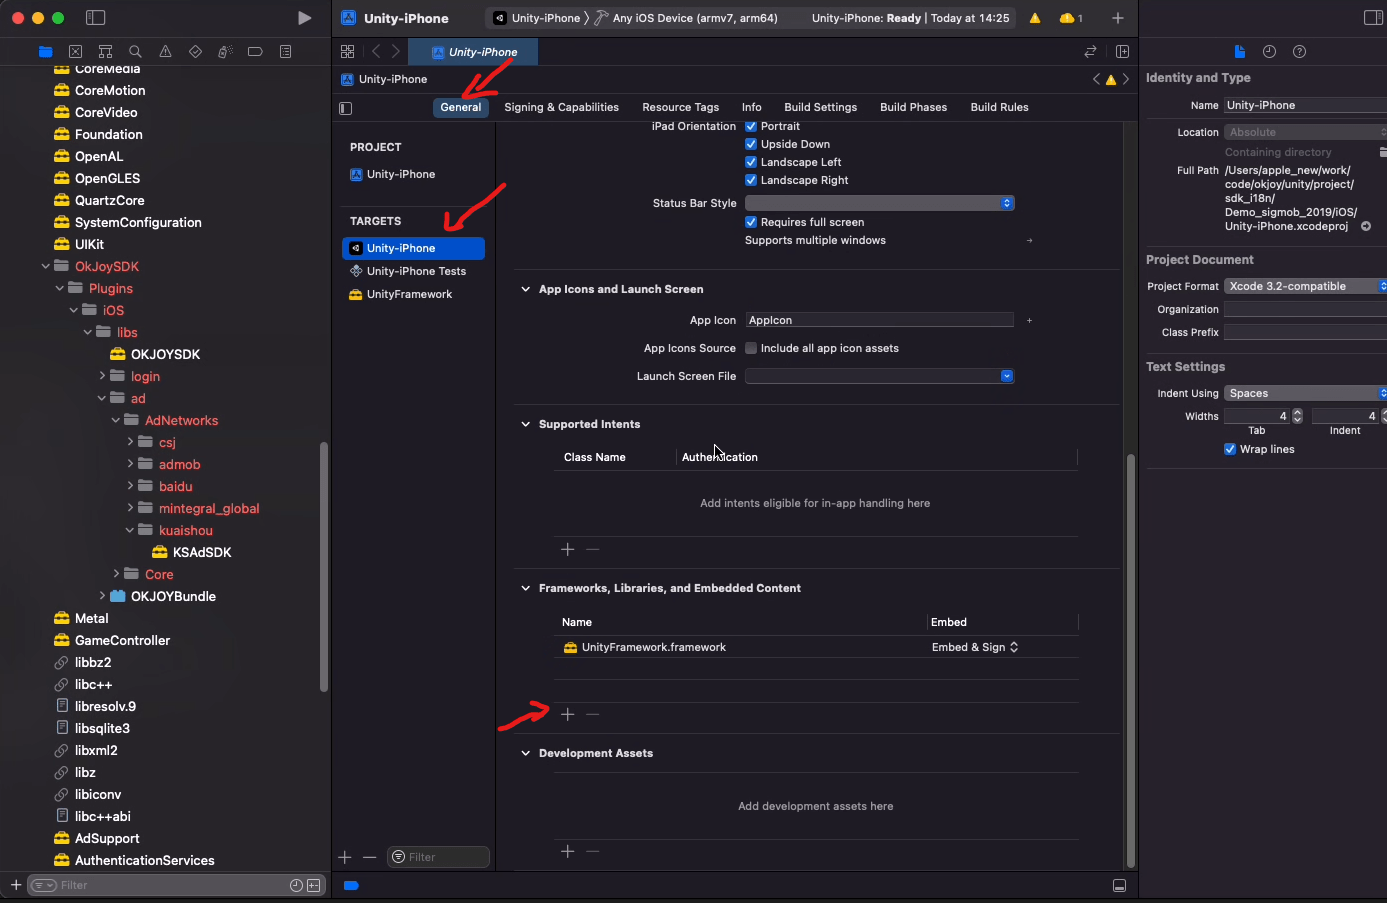Go back in editor history
The height and width of the screenshot is (903, 1387).
(376, 52)
